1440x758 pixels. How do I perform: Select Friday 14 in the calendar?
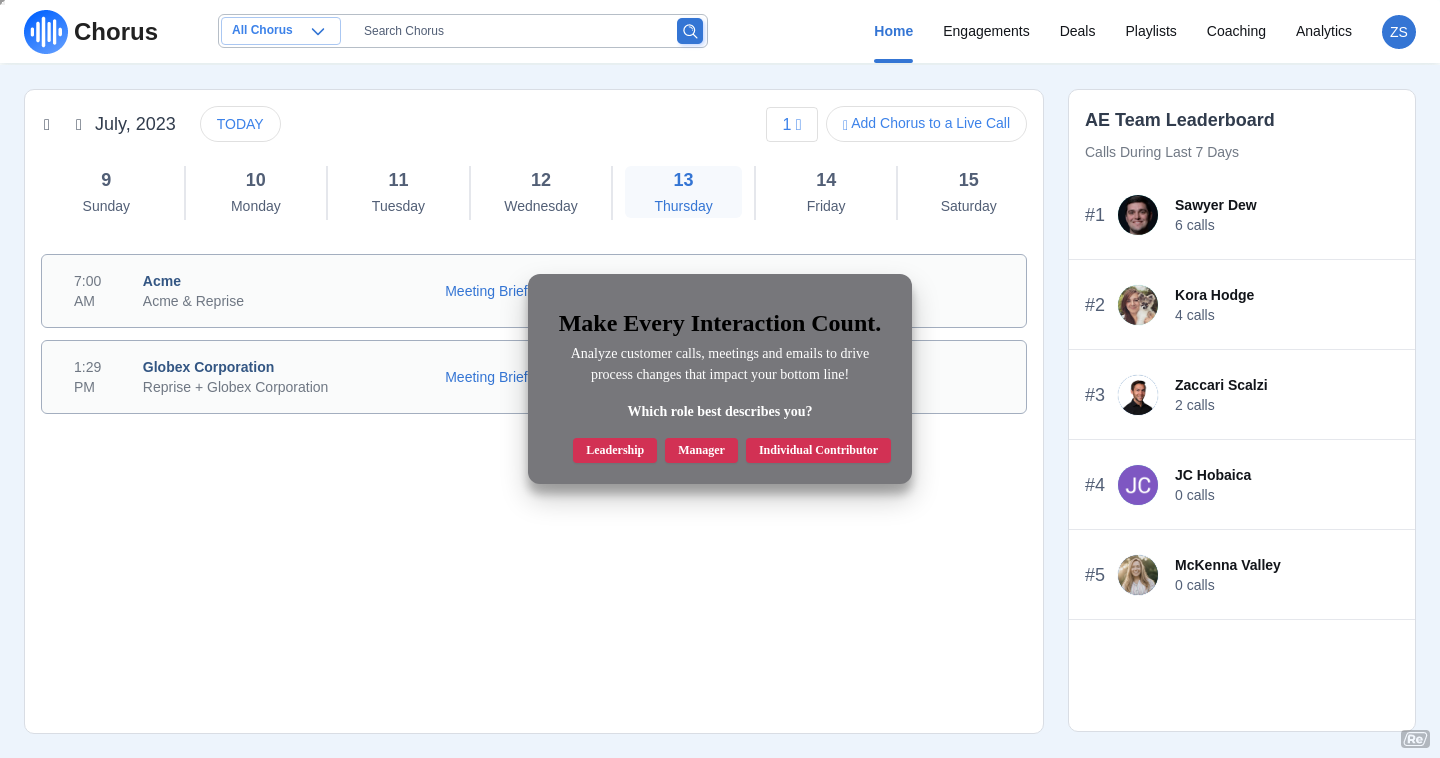(825, 192)
